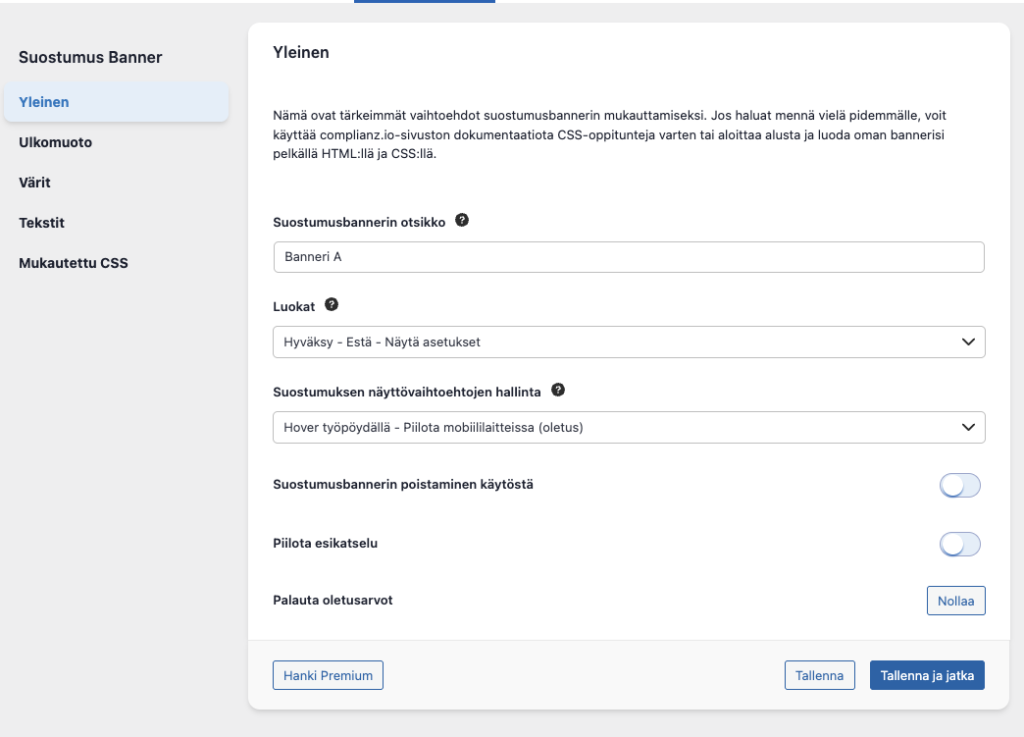Viewport: 1024px width, 737px height.
Task: Toggle Suostumusbannerin poistaminen käytöstä switch
Action: (x=960, y=485)
